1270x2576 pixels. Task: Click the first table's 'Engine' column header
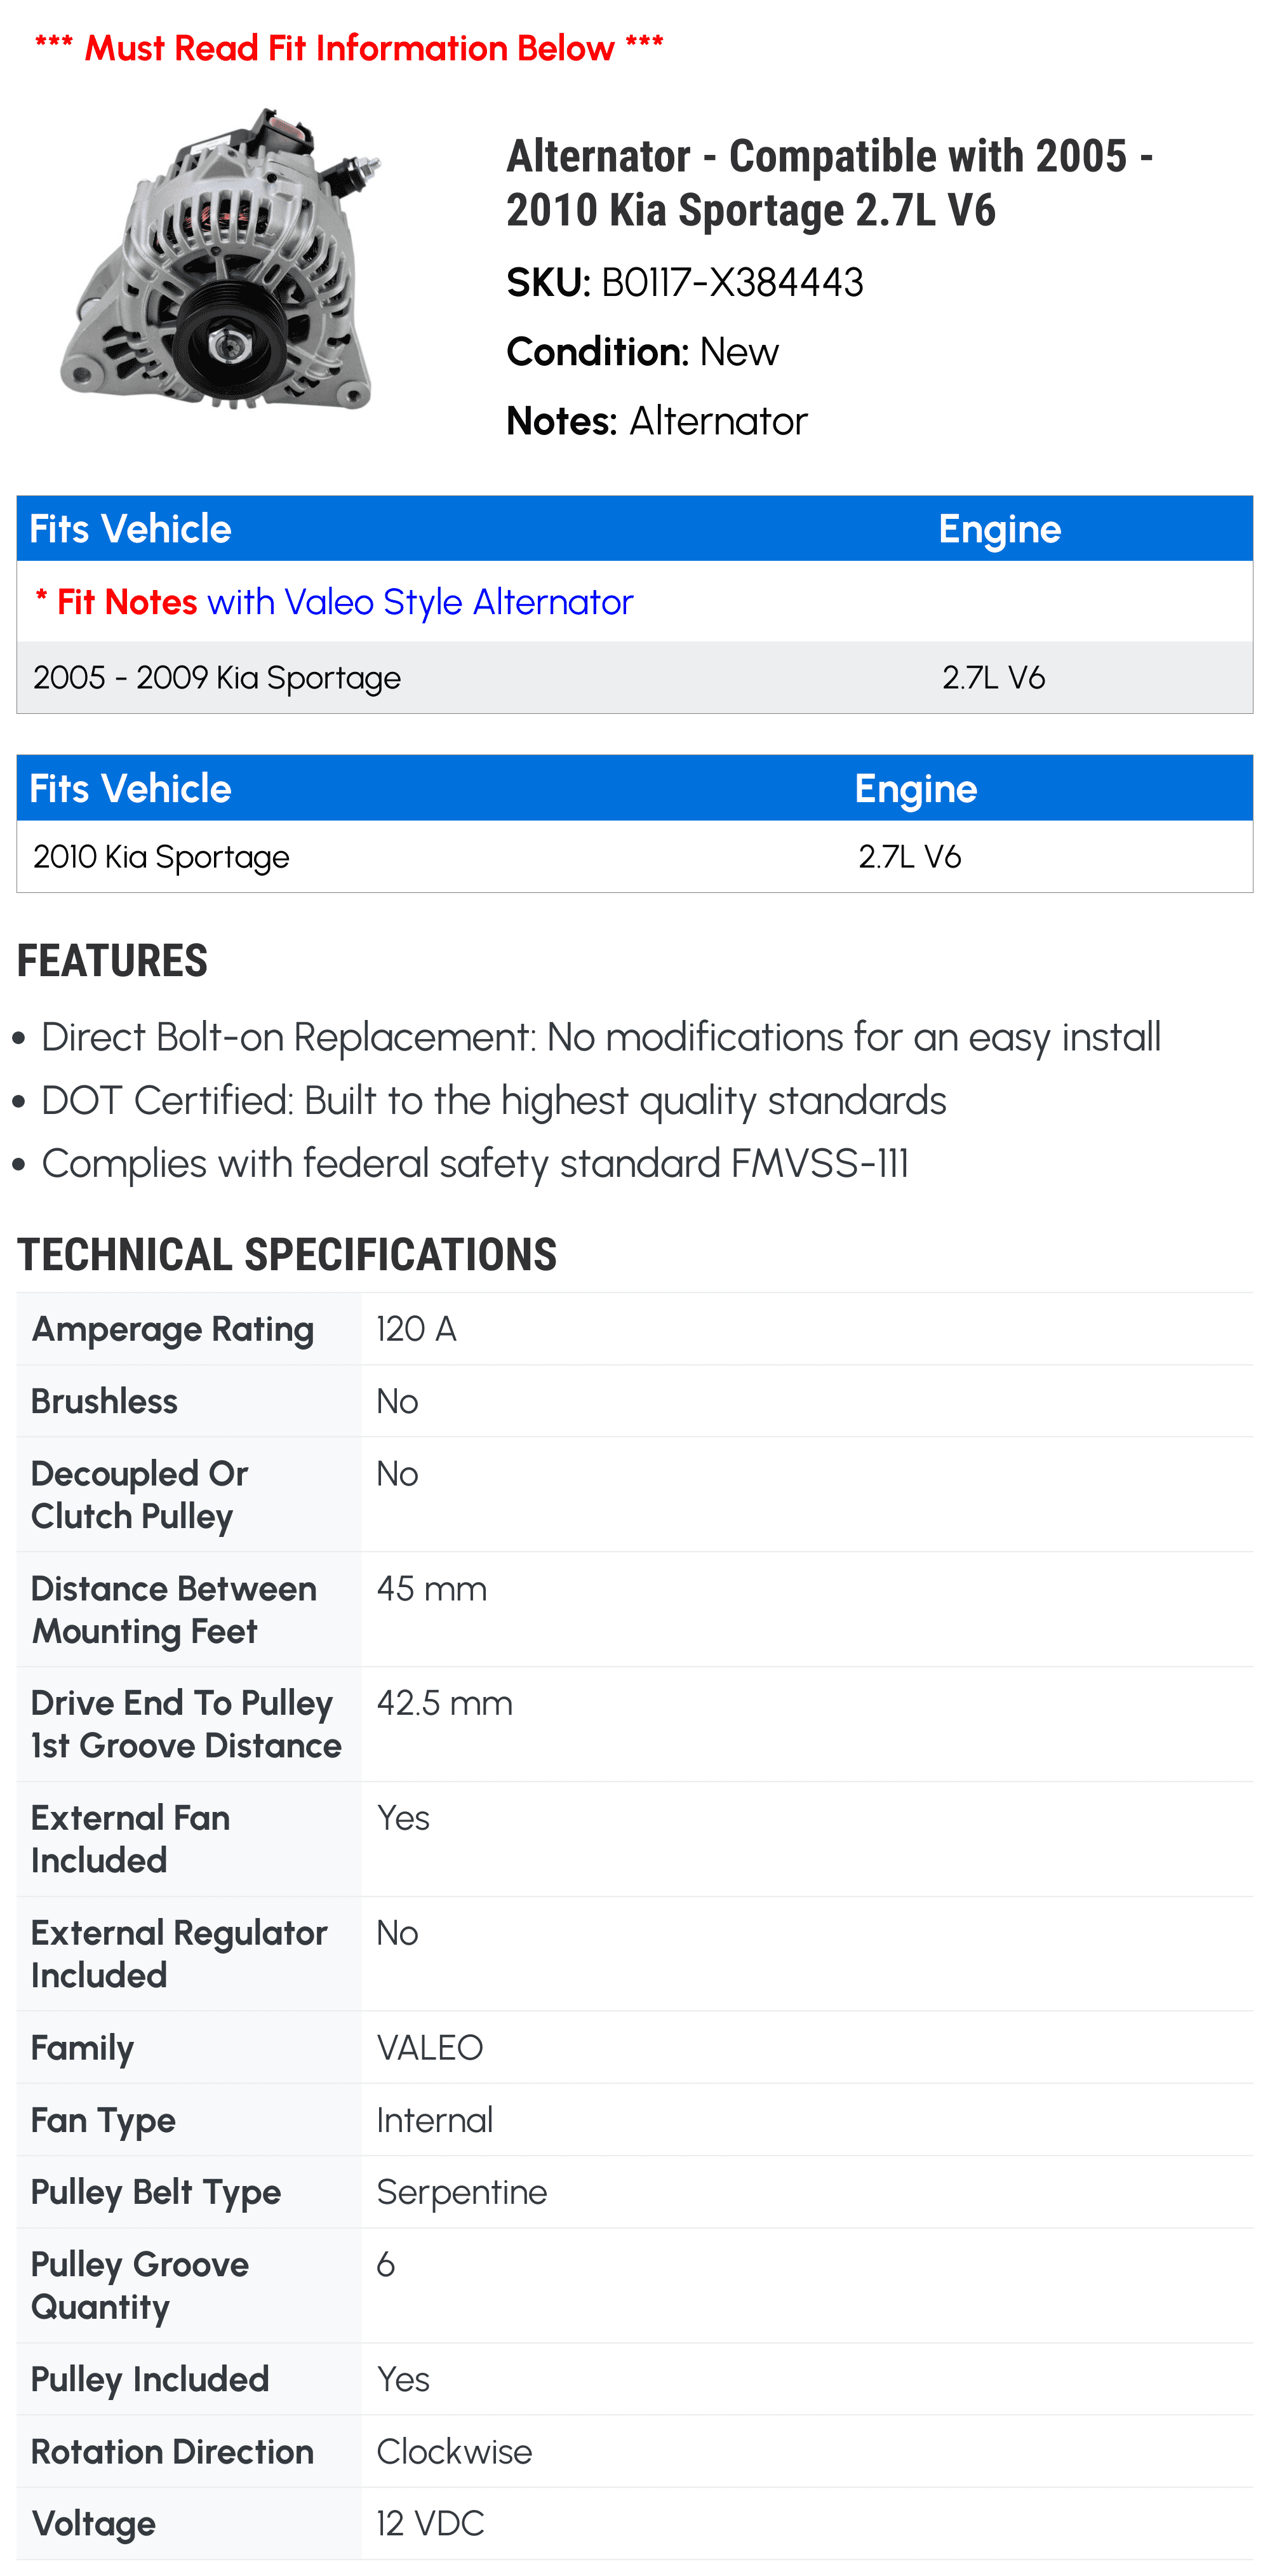pos(998,529)
